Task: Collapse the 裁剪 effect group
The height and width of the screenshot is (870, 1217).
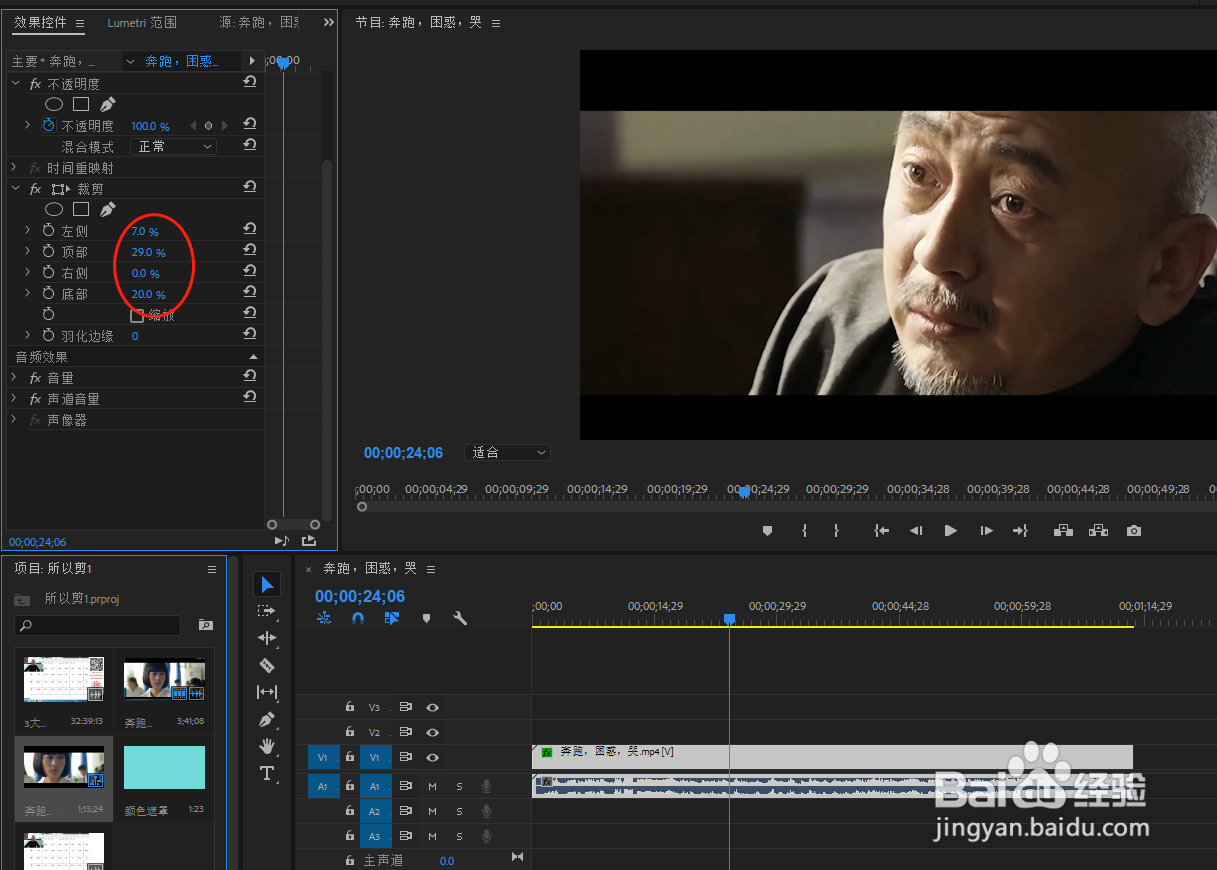Action: pos(16,188)
